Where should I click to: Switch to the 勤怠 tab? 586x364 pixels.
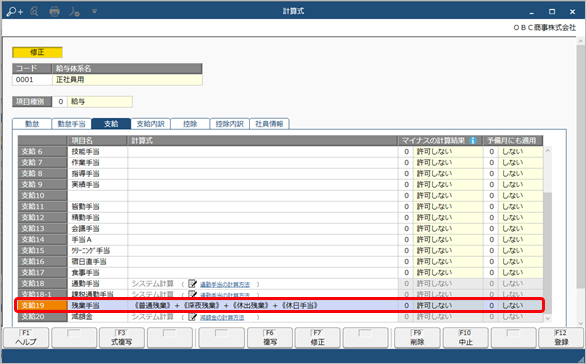[x=32, y=124]
